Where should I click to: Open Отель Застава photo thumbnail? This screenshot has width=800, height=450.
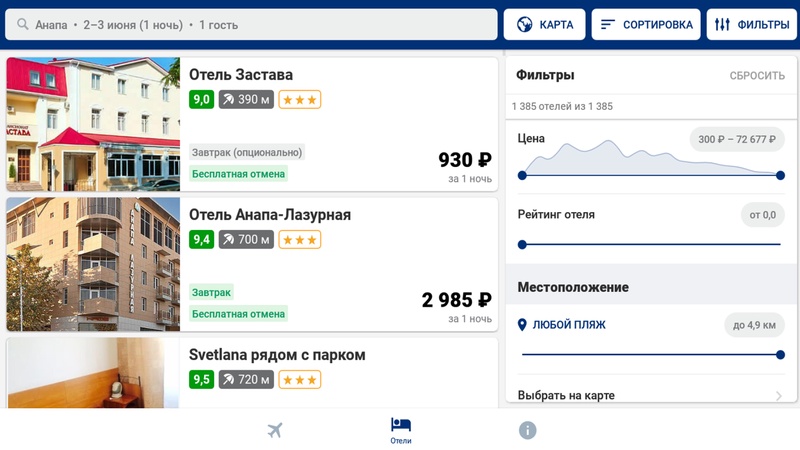point(93,124)
